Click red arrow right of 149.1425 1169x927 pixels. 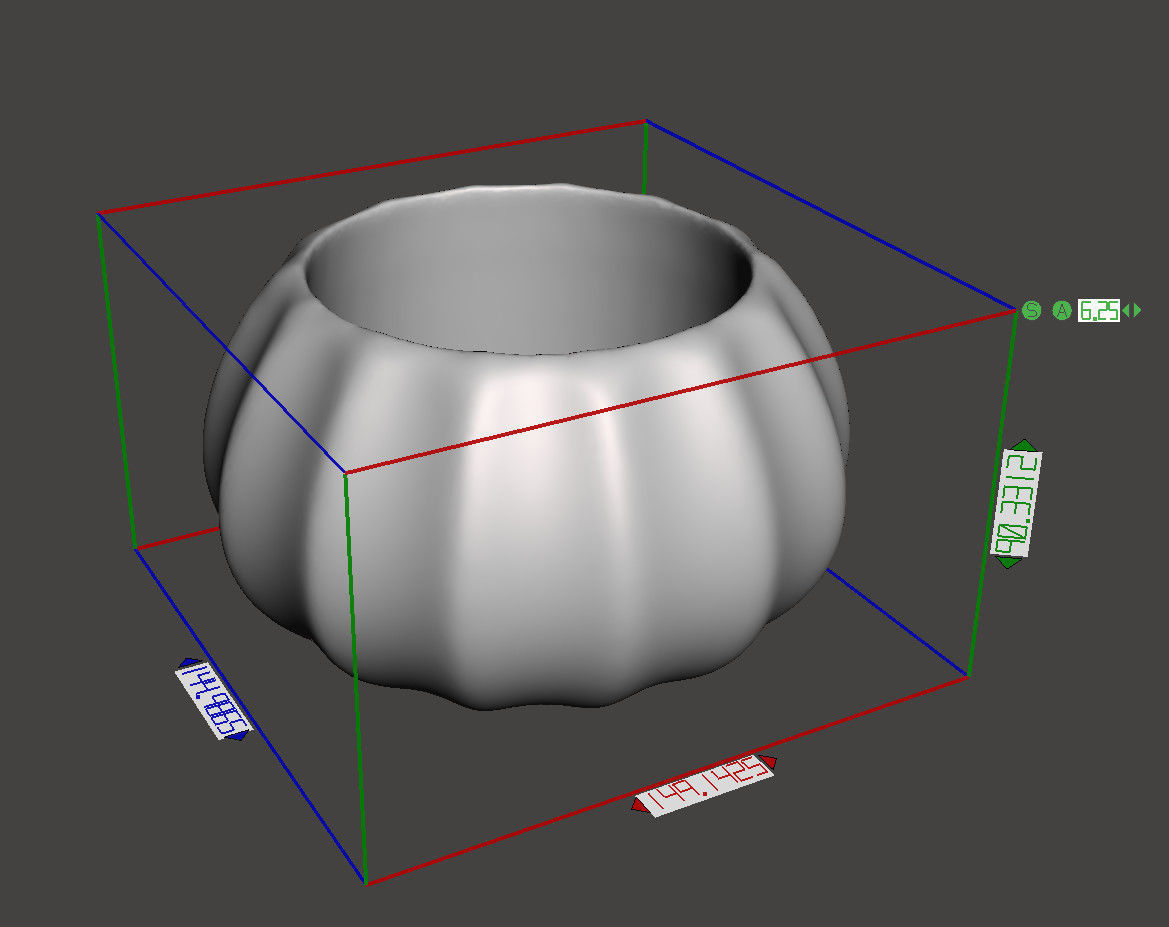point(769,761)
